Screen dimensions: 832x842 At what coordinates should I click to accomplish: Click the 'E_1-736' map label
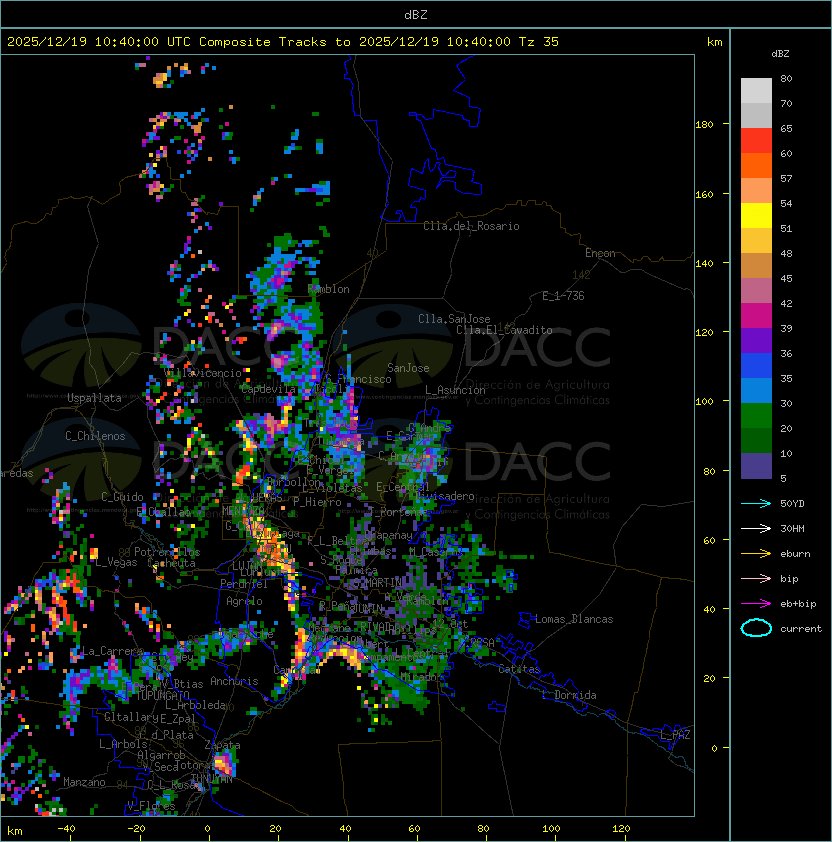coord(563,296)
